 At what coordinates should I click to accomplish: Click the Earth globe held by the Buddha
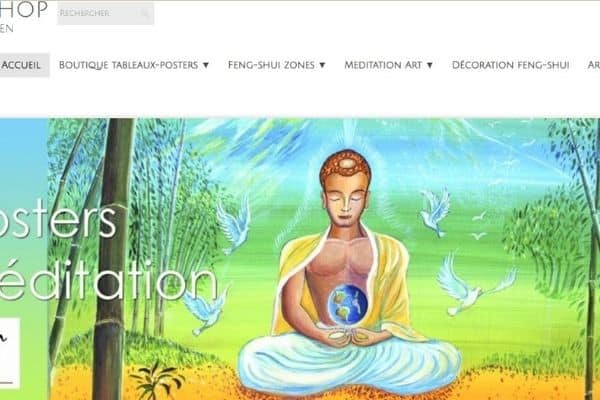click(x=348, y=304)
